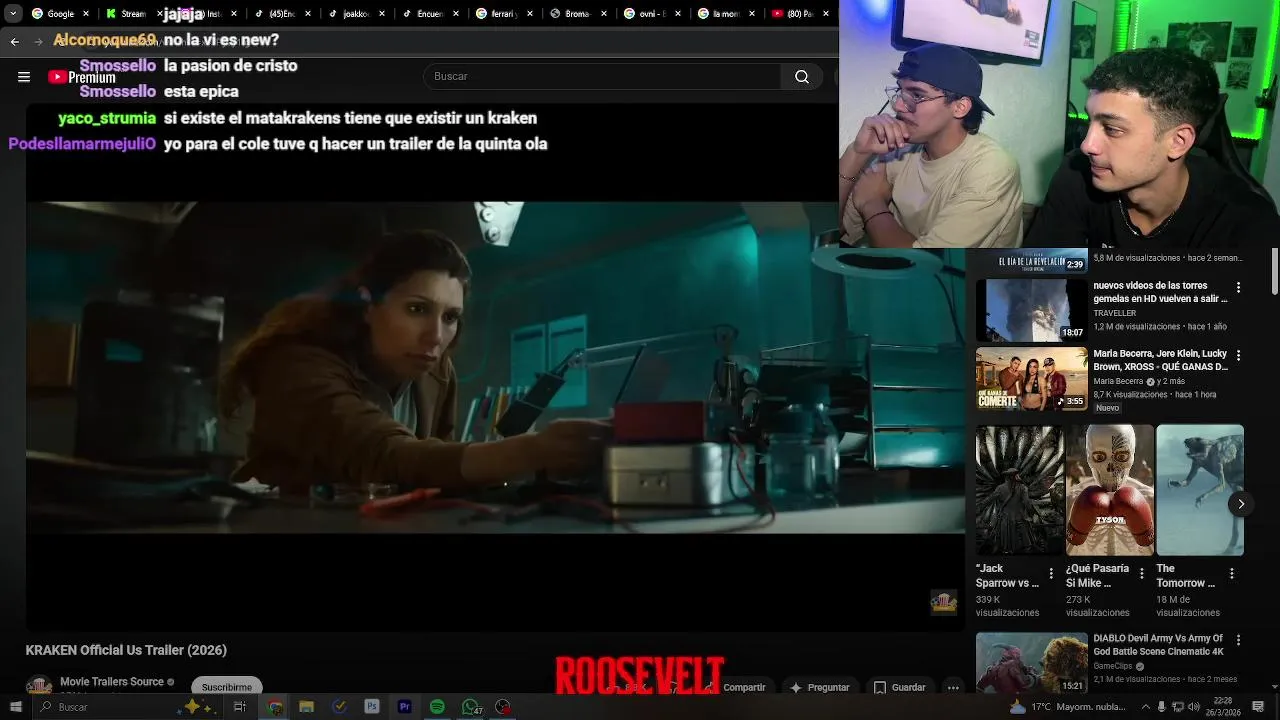Open the nuevos videos de las torres title

(x=1160, y=292)
